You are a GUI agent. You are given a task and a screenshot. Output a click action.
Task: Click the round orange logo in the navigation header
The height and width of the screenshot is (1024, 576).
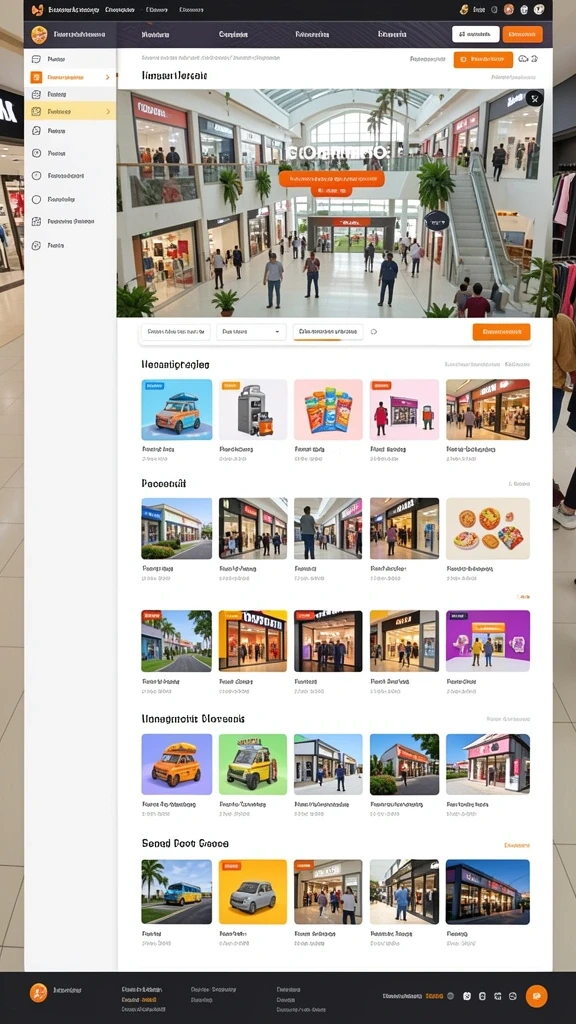click(x=39, y=35)
